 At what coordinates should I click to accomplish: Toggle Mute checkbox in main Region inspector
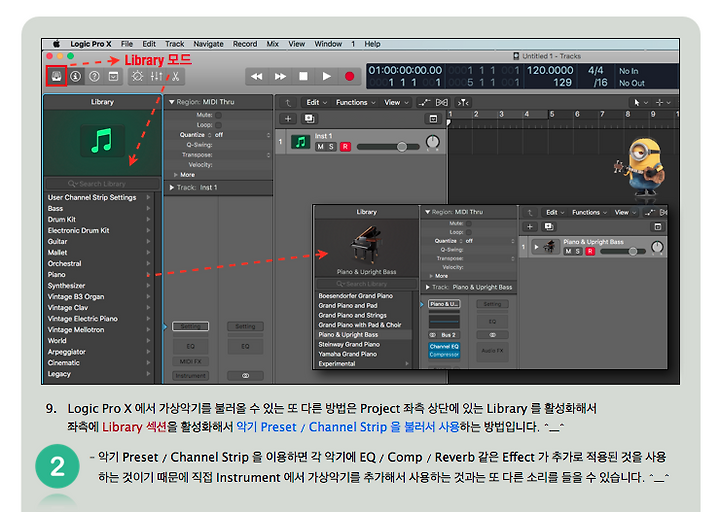[219, 115]
